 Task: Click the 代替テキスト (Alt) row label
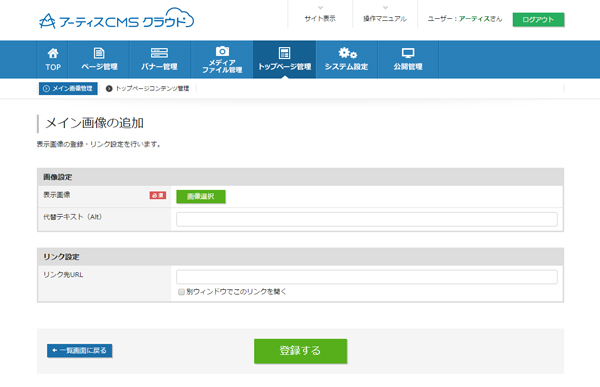tap(72, 217)
